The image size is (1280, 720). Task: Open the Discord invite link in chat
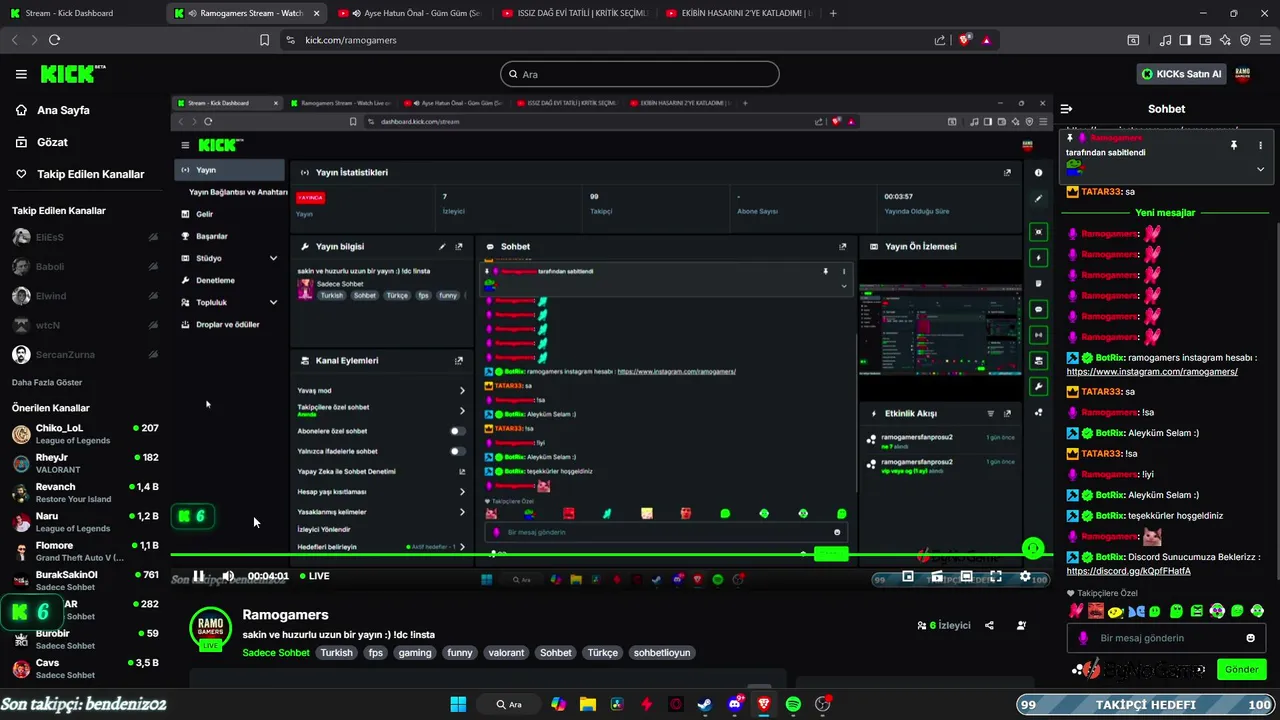(x=1129, y=571)
